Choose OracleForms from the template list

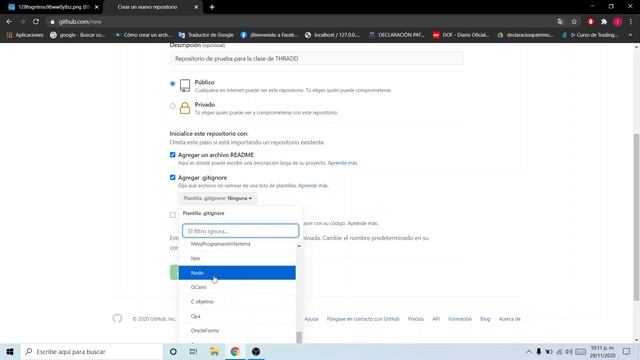237,331
